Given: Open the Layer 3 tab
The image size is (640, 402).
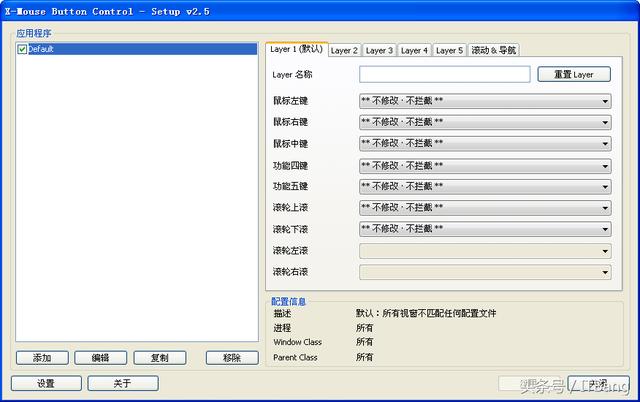Looking at the screenshot, I should [x=379, y=50].
